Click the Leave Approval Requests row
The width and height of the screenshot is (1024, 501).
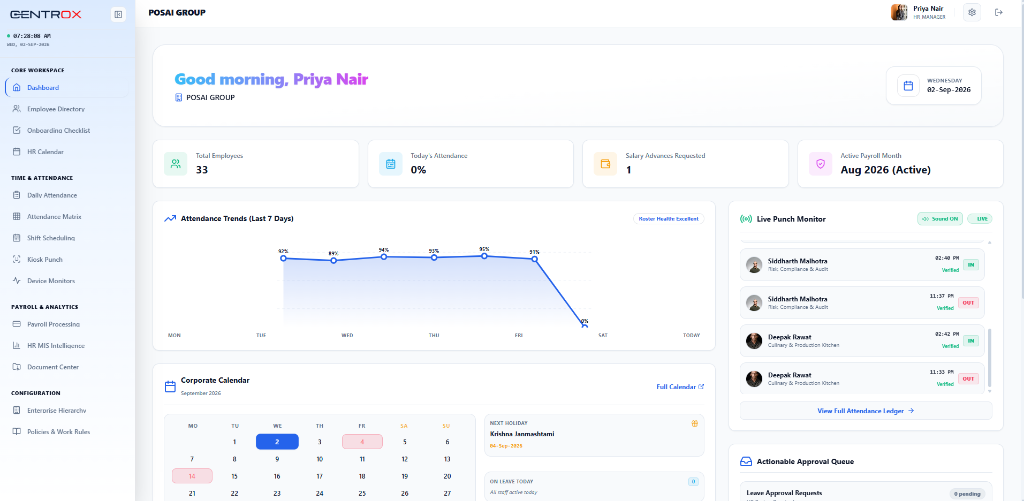865,492
